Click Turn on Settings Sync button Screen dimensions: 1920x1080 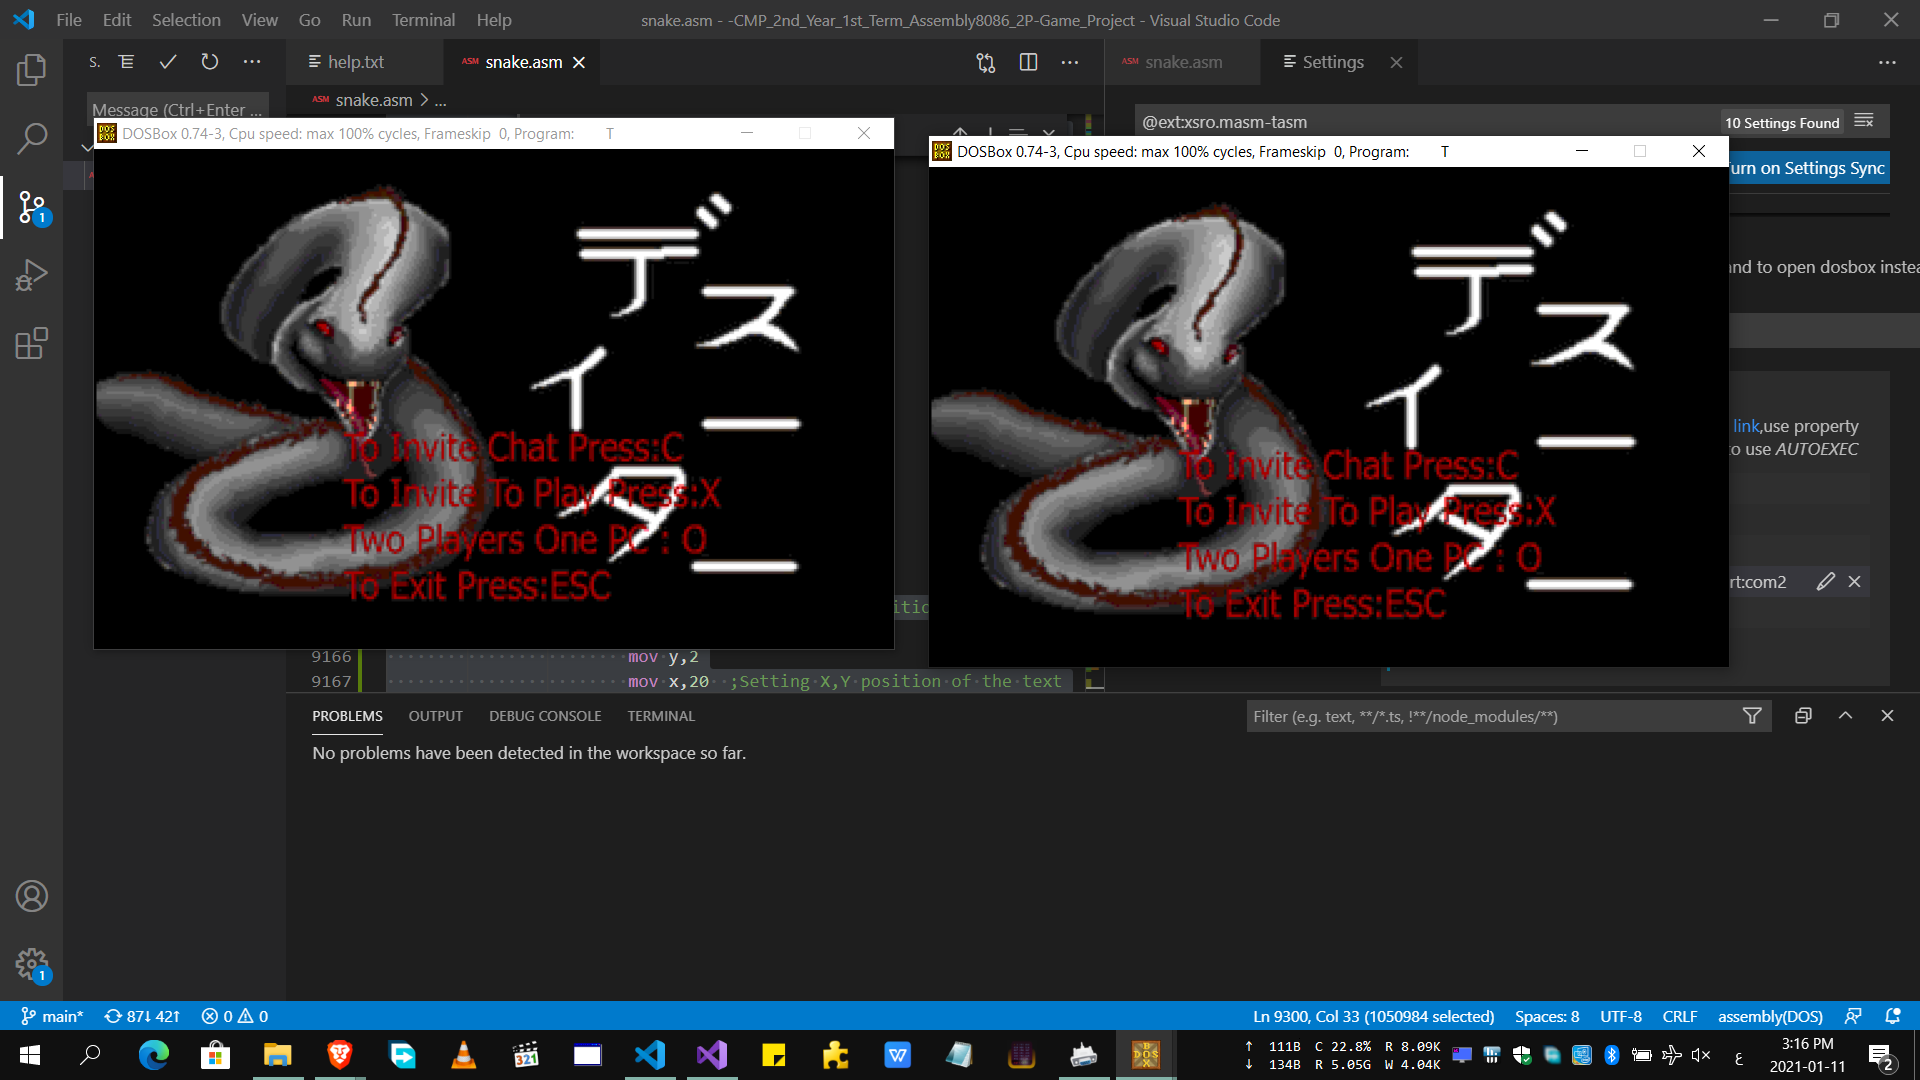click(1808, 168)
